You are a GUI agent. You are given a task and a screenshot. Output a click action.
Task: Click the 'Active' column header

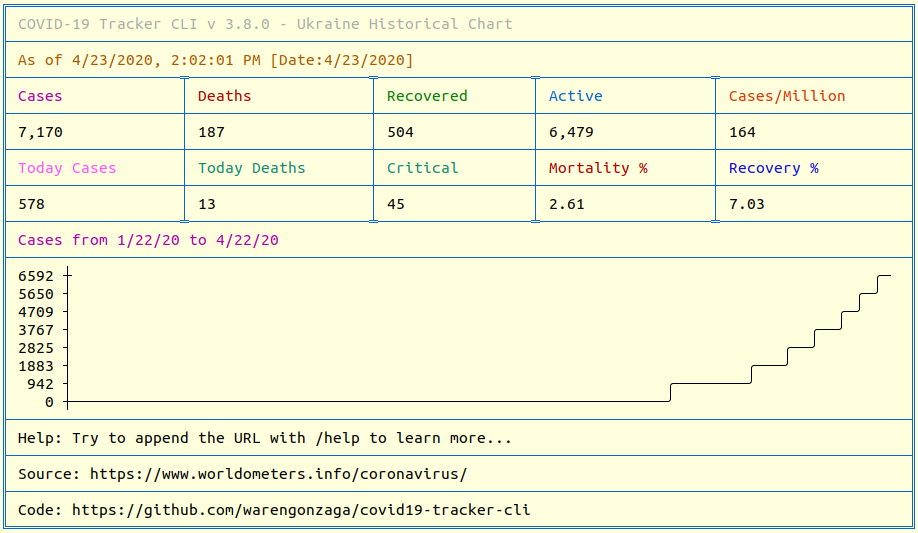[576, 96]
